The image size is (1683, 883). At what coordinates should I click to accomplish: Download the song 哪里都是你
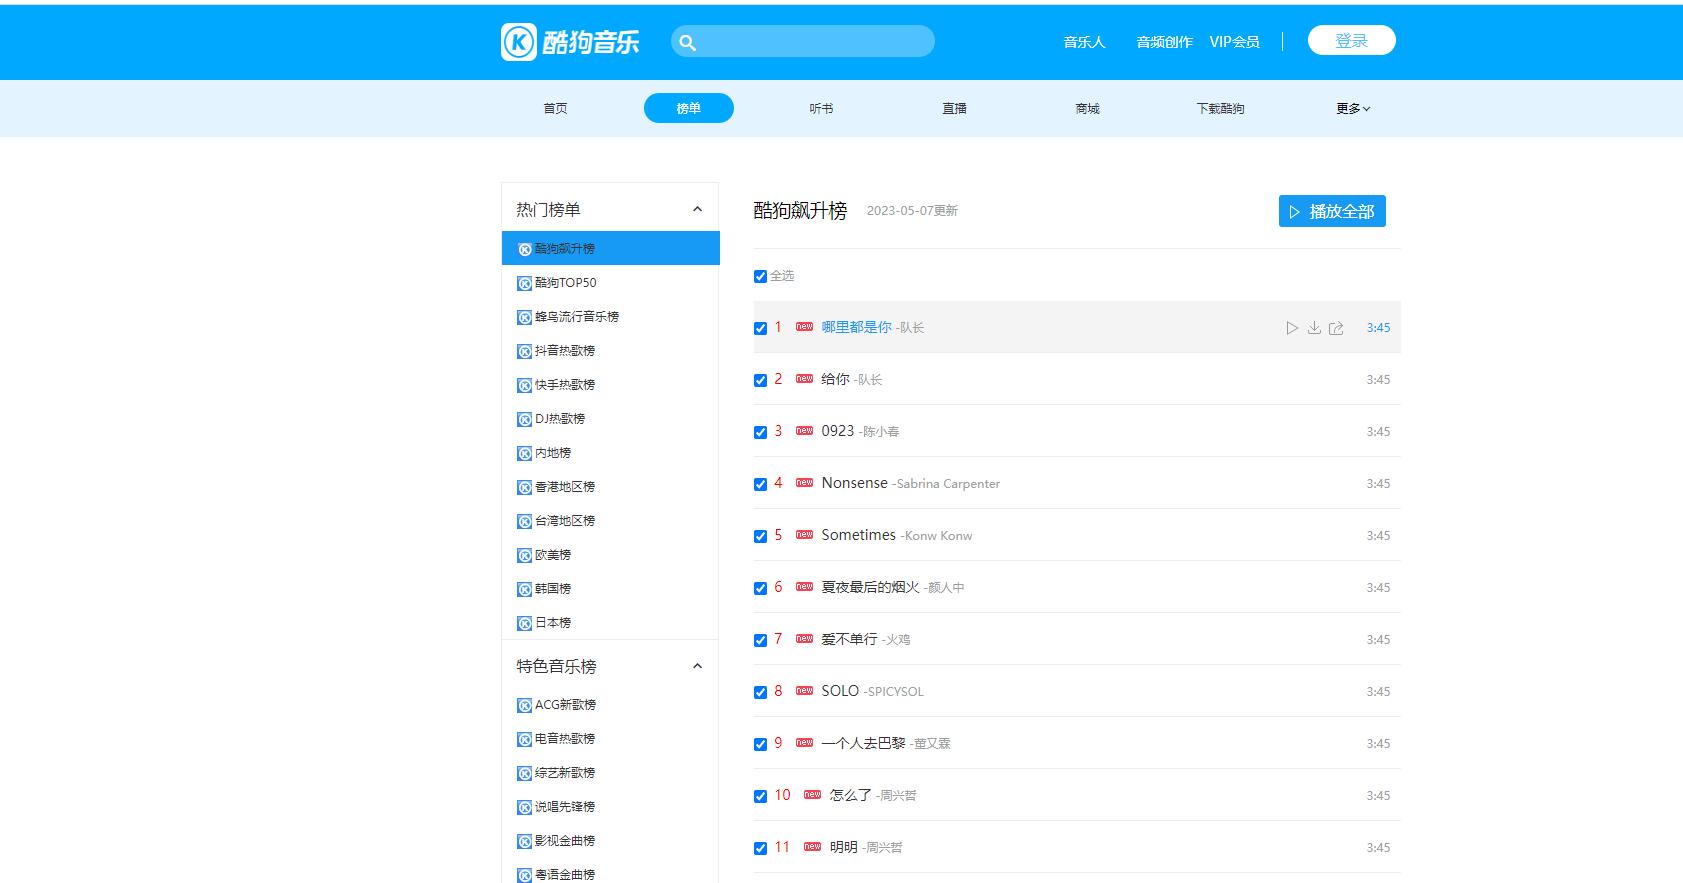click(x=1314, y=328)
